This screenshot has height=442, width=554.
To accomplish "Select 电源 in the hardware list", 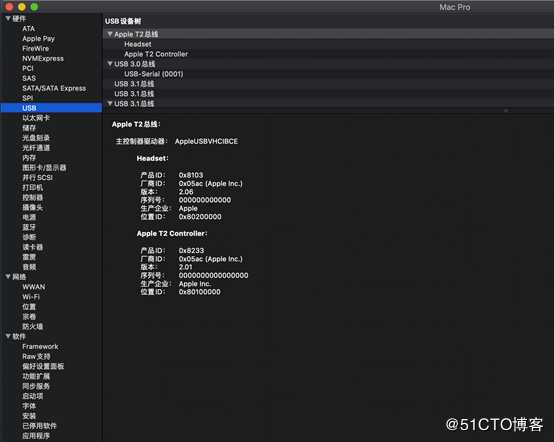I will [x=29, y=217].
